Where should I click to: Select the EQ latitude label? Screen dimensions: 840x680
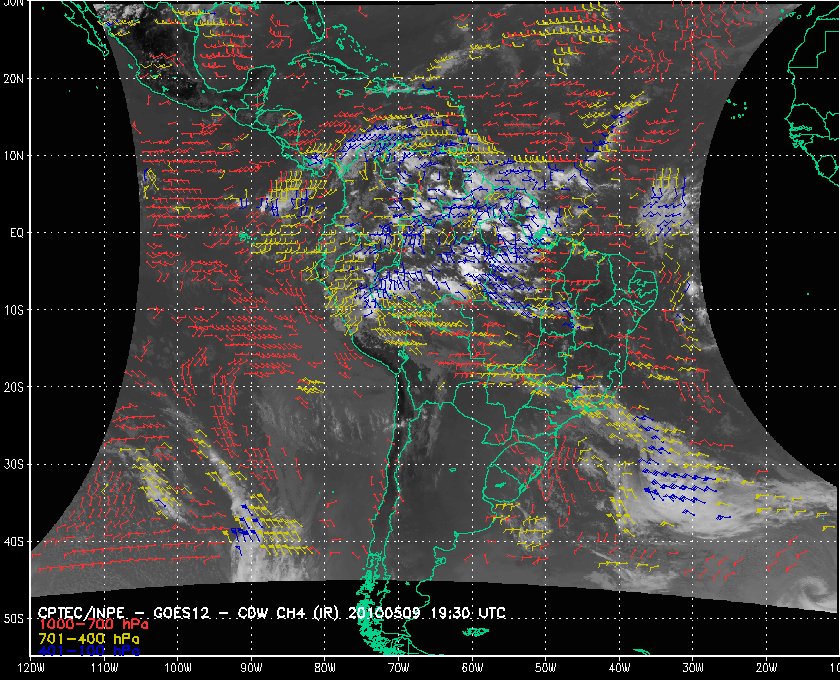(16, 232)
